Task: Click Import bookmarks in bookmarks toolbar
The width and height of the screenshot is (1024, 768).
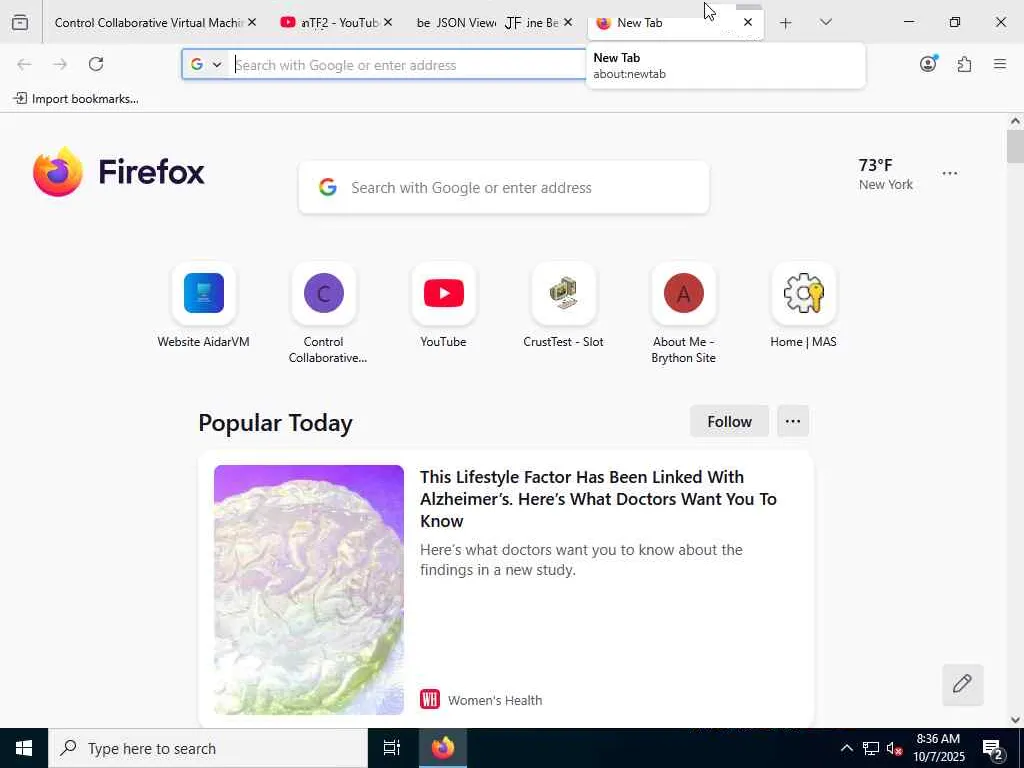Action: [x=76, y=99]
